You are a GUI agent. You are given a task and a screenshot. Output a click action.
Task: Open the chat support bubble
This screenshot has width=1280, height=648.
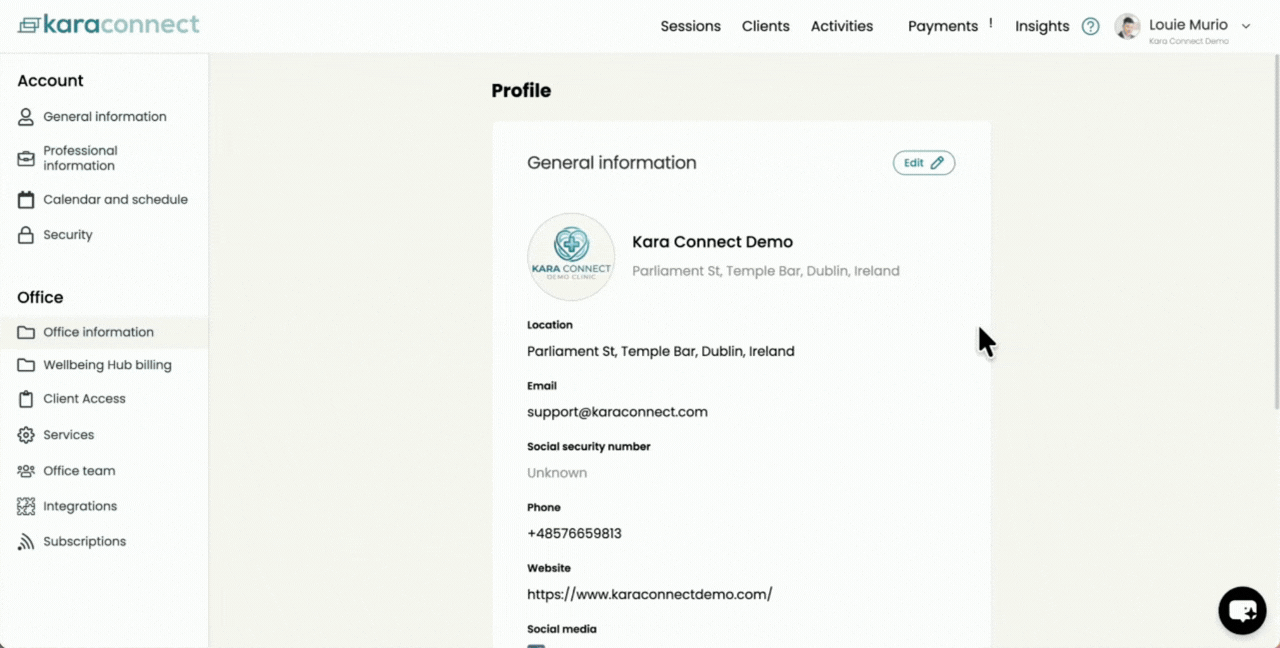point(1242,610)
